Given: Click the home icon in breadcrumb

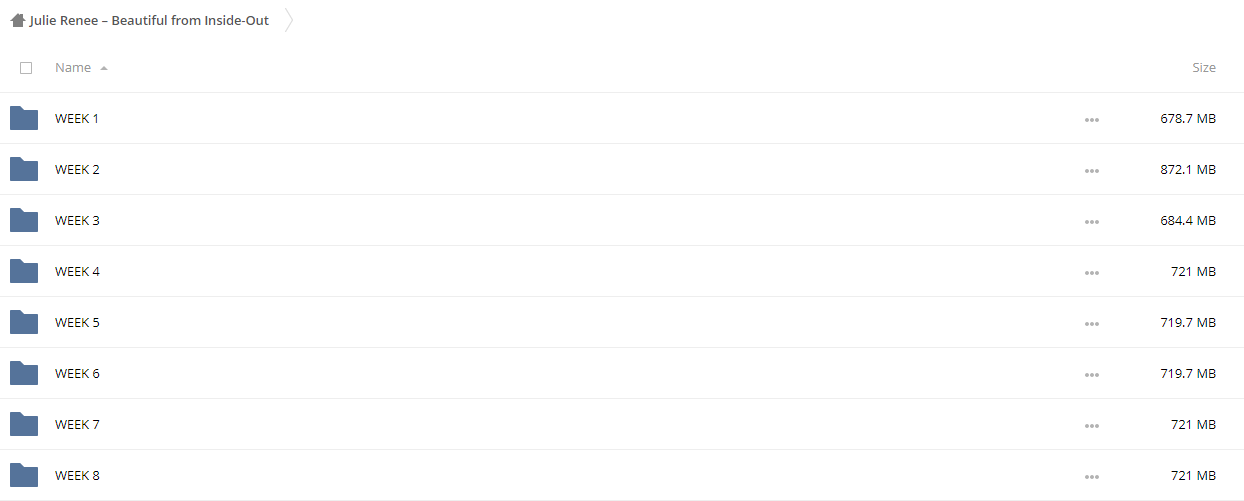Looking at the screenshot, I should click(x=18, y=20).
